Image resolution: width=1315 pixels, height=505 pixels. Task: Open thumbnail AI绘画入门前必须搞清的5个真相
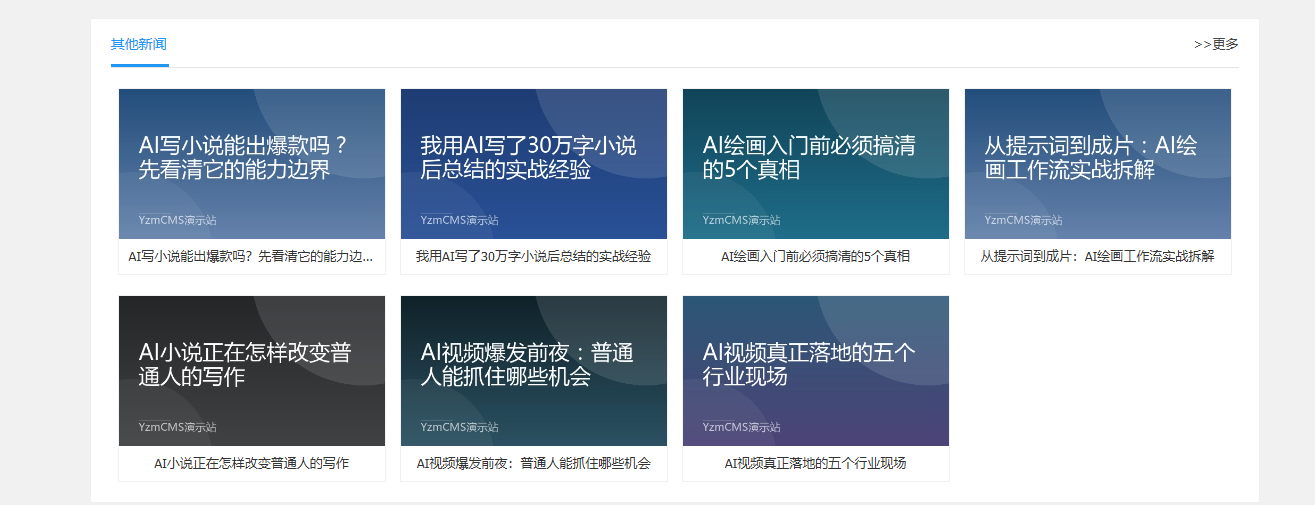coord(816,164)
